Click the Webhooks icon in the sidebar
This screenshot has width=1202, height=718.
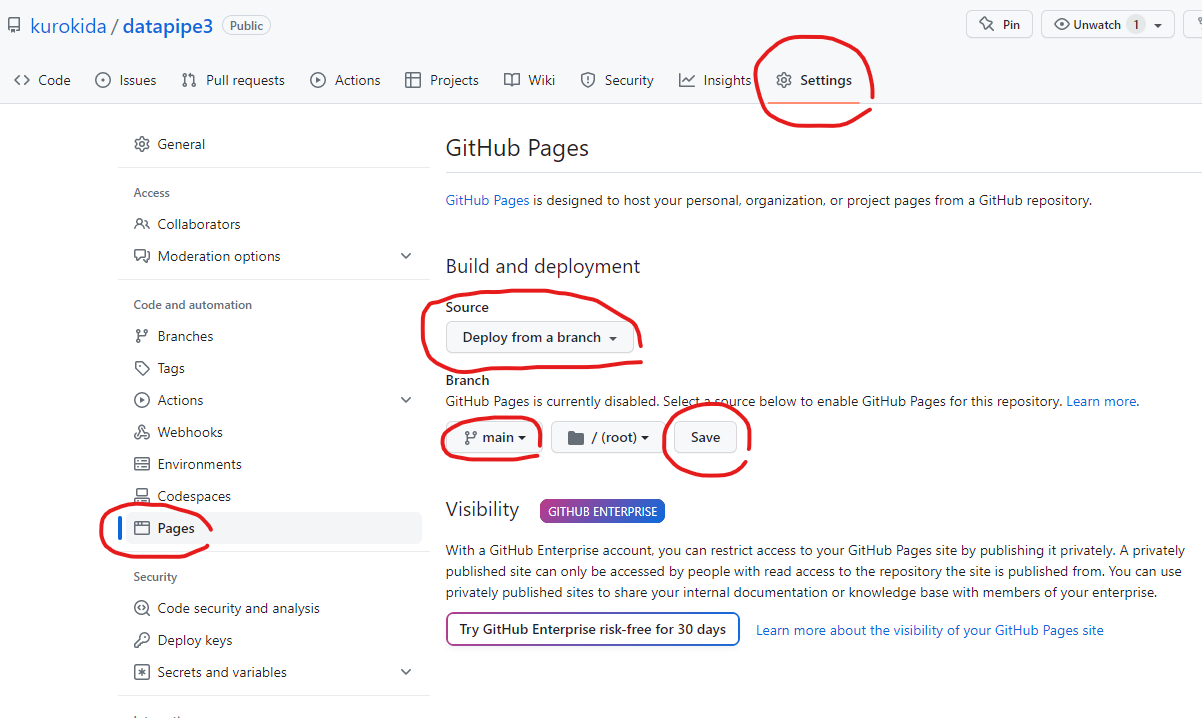tap(142, 432)
